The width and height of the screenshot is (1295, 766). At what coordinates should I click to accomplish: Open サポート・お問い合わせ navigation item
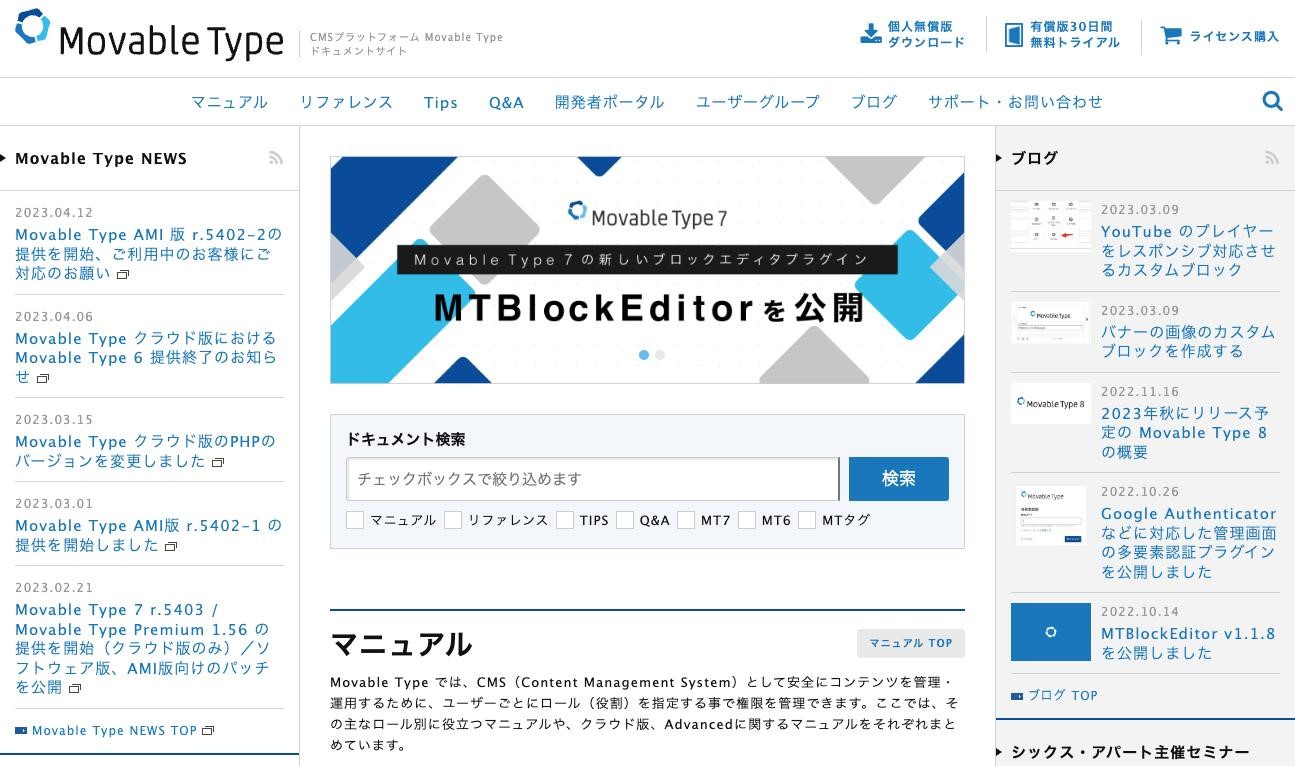click(x=1015, y=102)
